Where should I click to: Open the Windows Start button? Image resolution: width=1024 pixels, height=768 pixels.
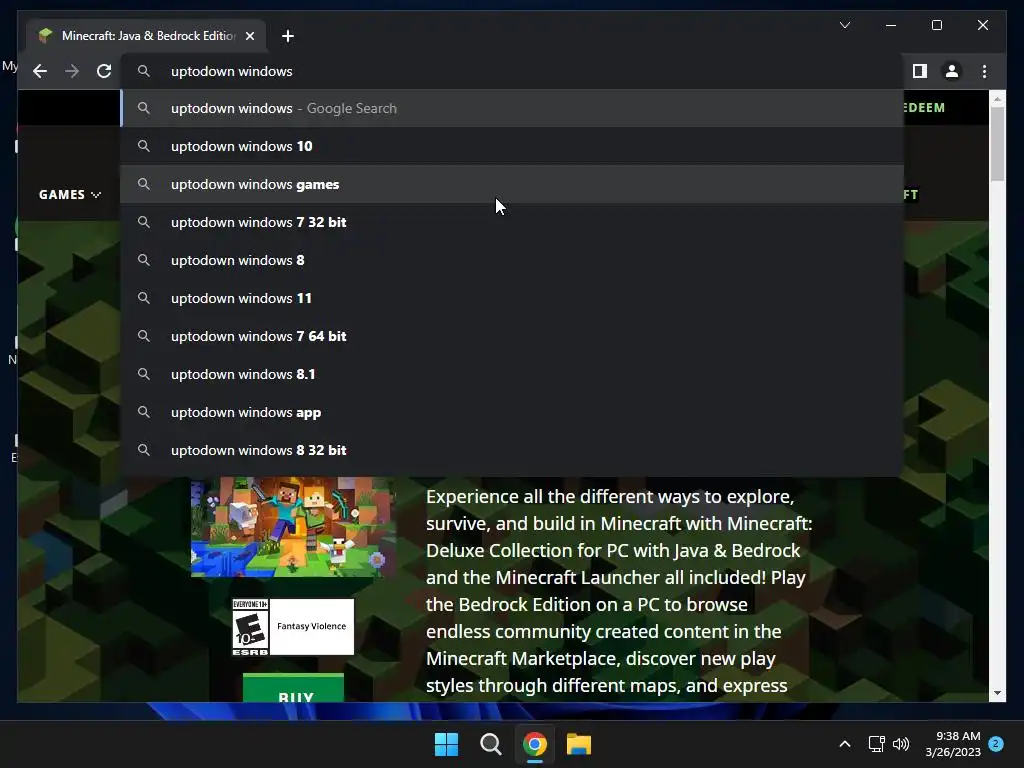click(x=446, y=744)
